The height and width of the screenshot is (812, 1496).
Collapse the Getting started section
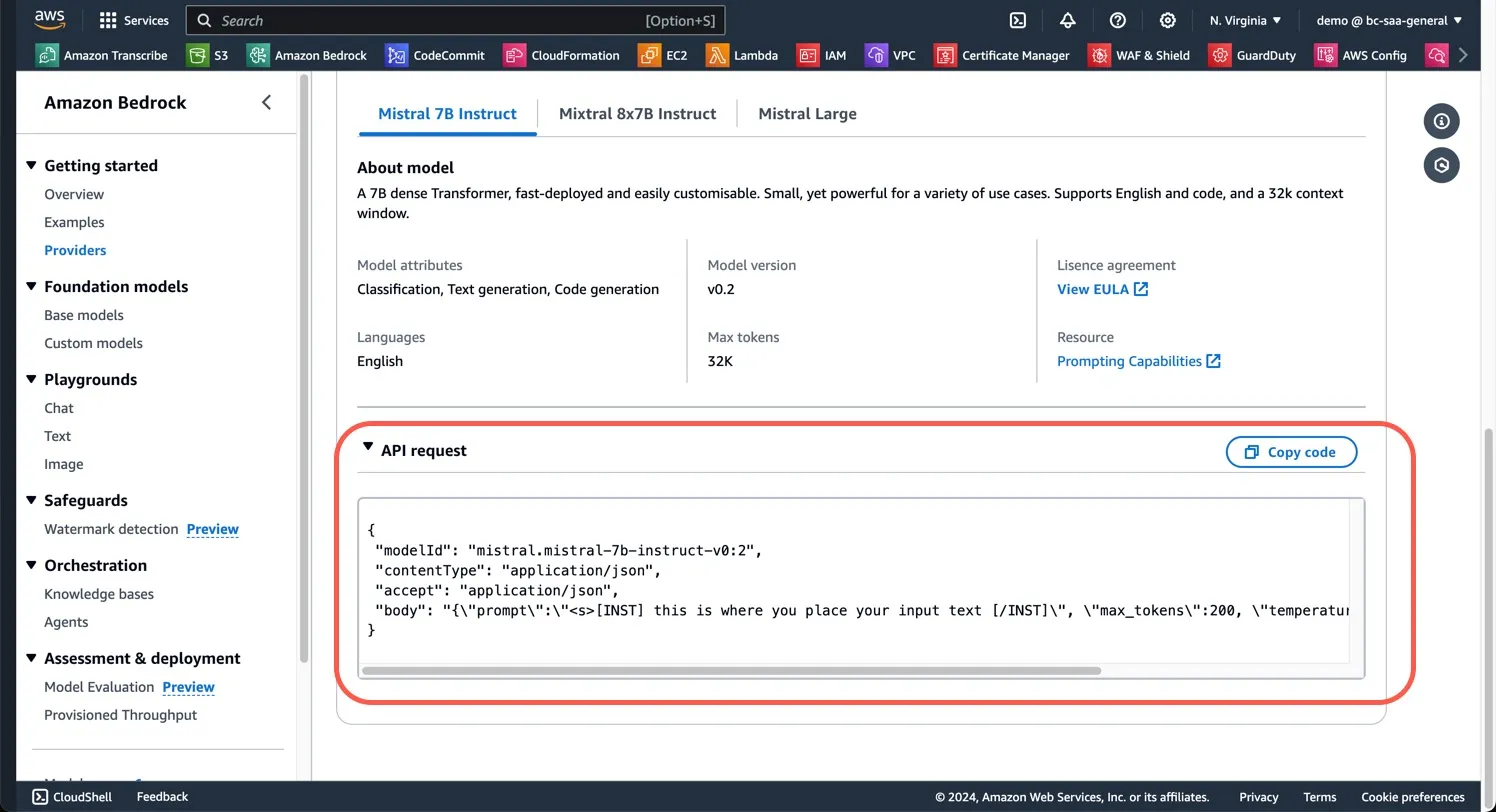(x=31, y=165)
